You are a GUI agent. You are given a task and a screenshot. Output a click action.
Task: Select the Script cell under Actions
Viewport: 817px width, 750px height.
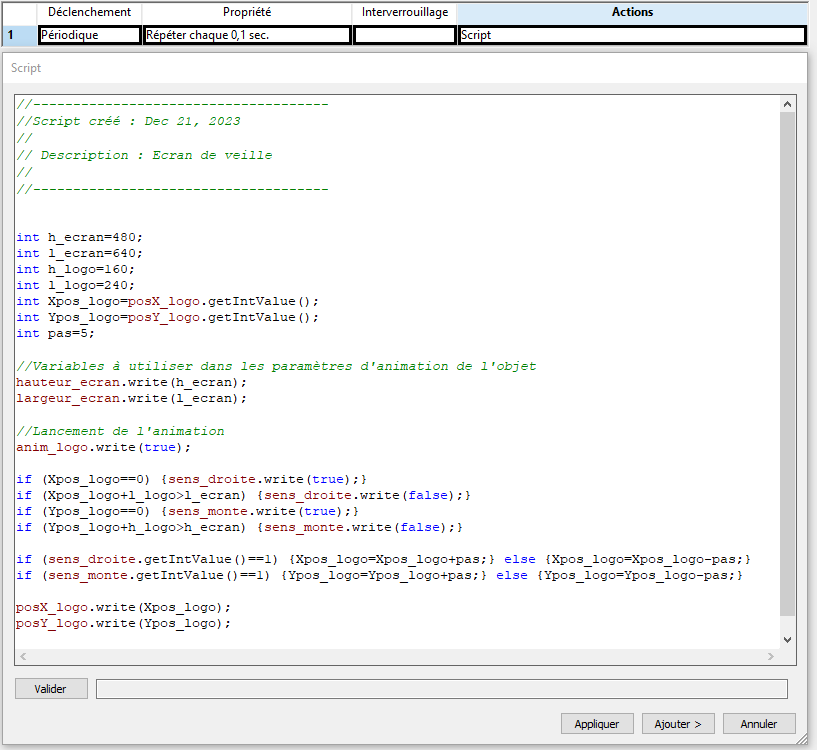pos(631,34)
